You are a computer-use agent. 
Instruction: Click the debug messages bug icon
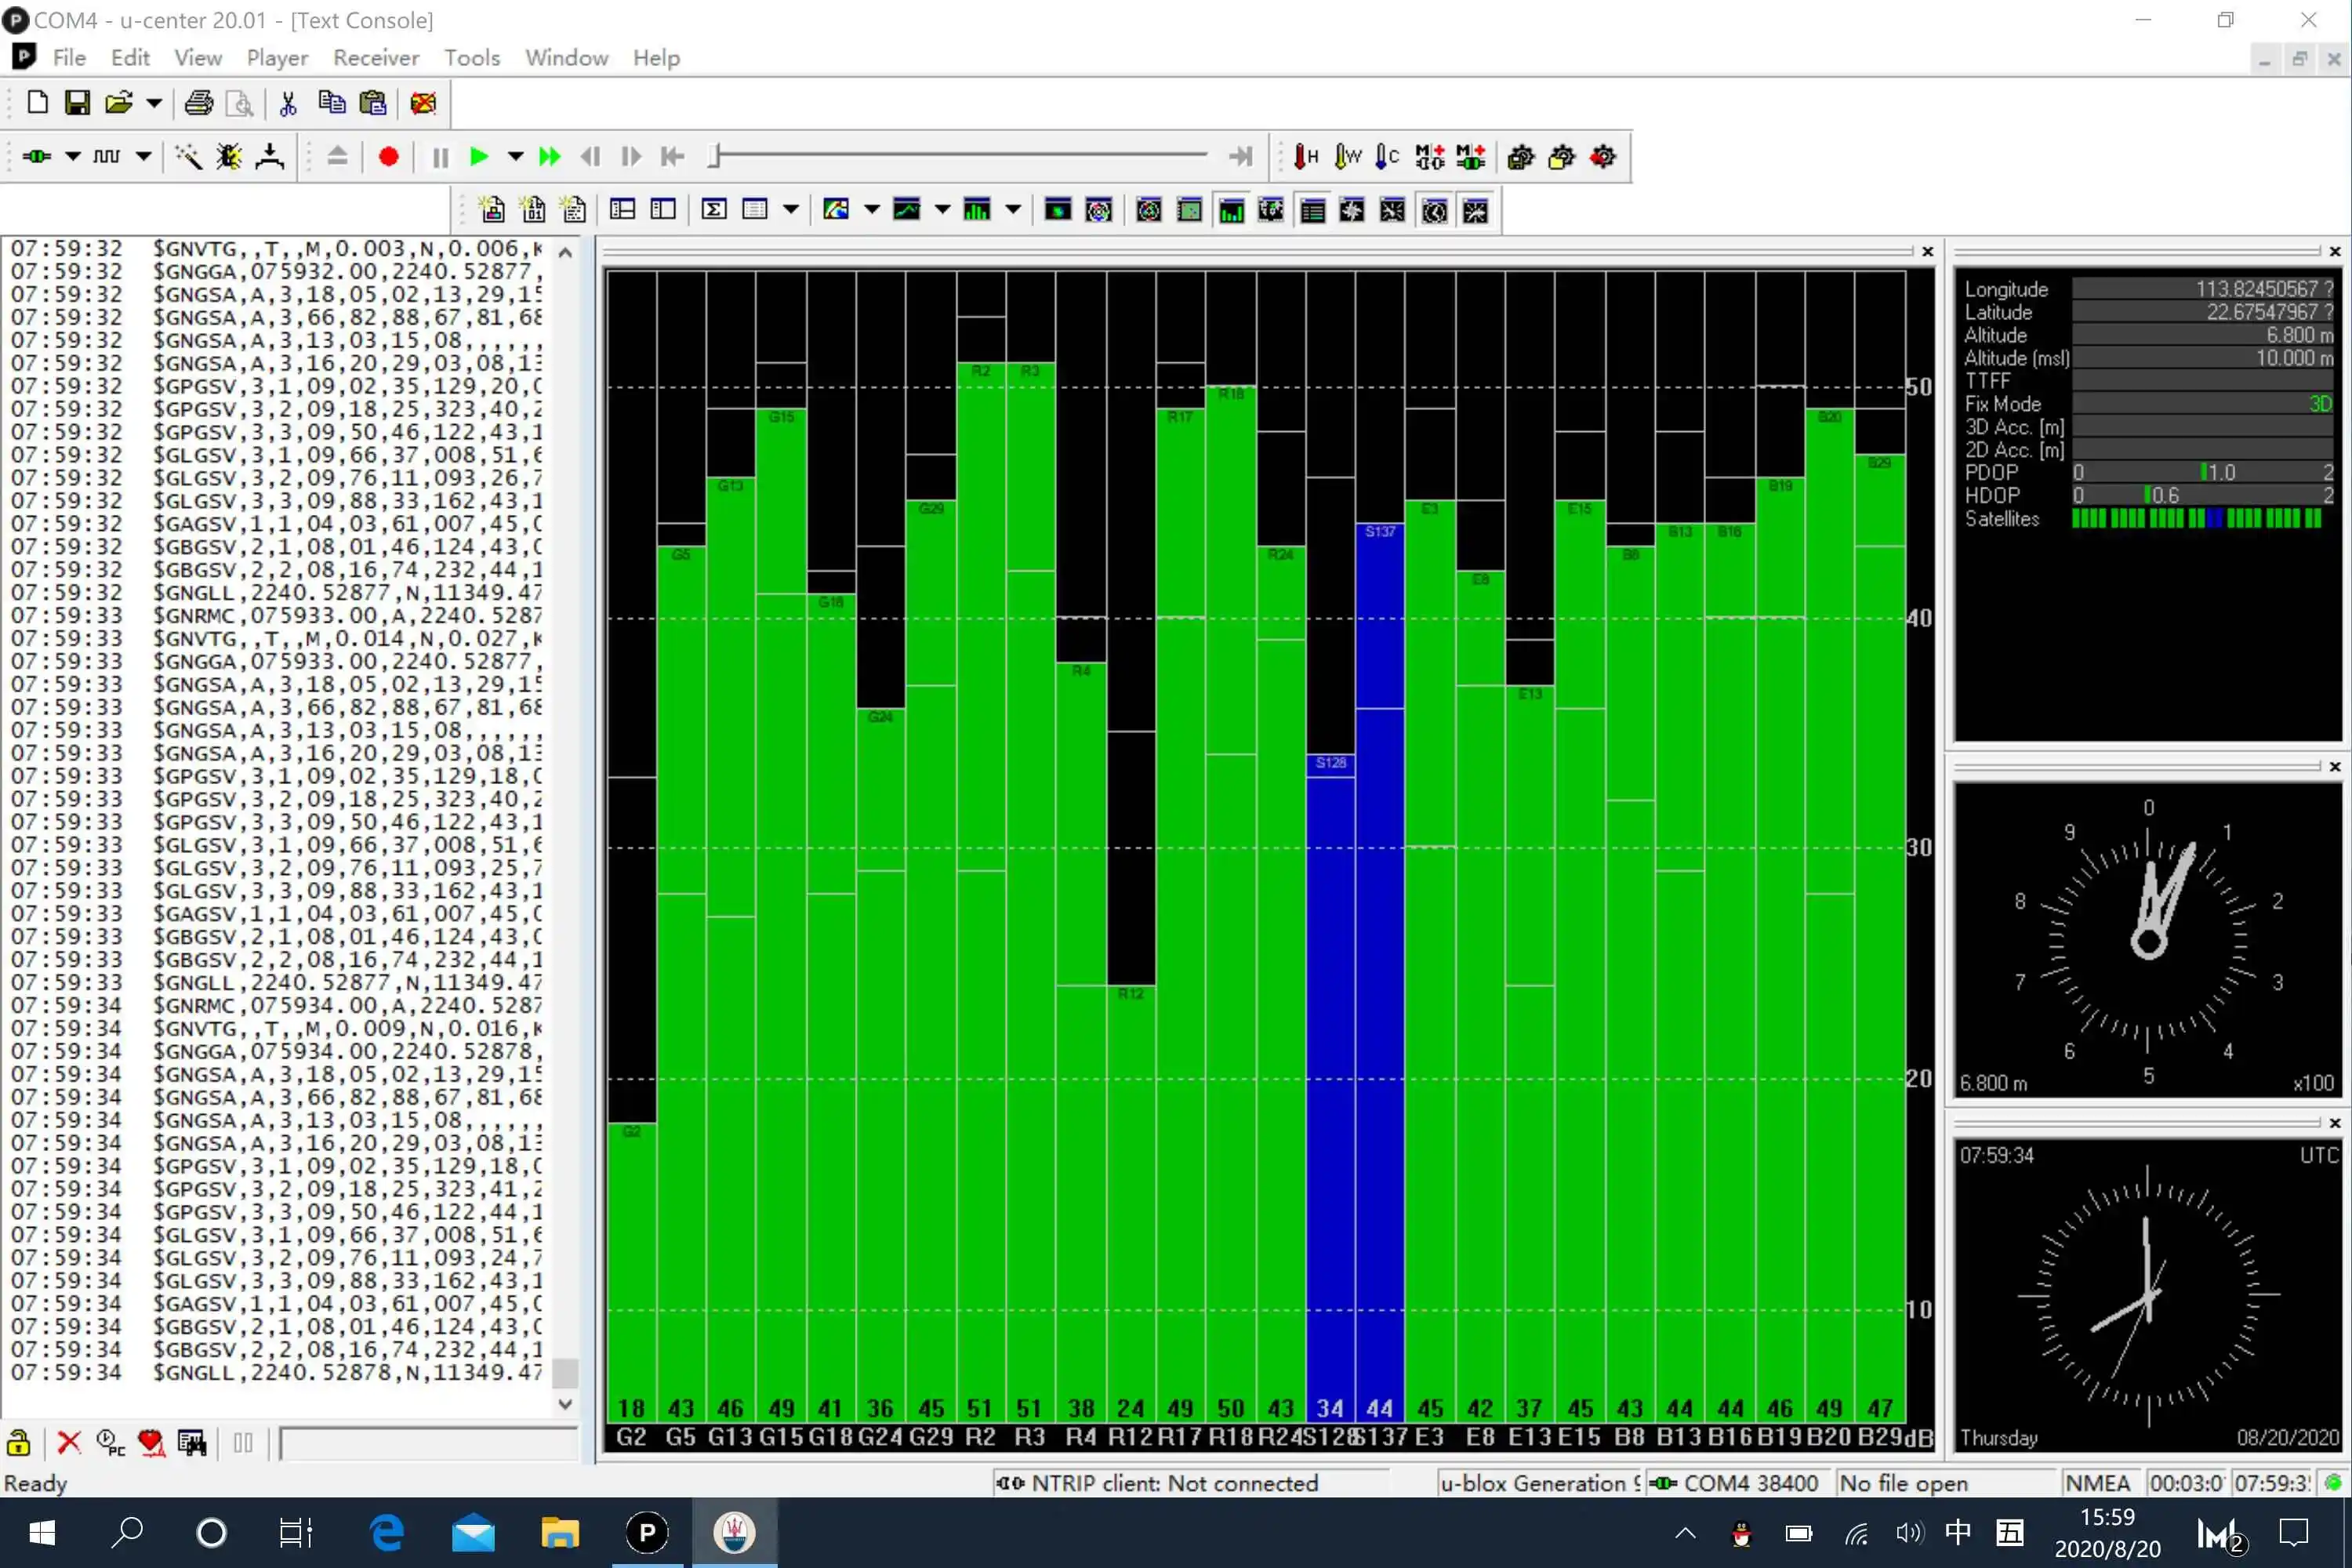pos(229,157)
